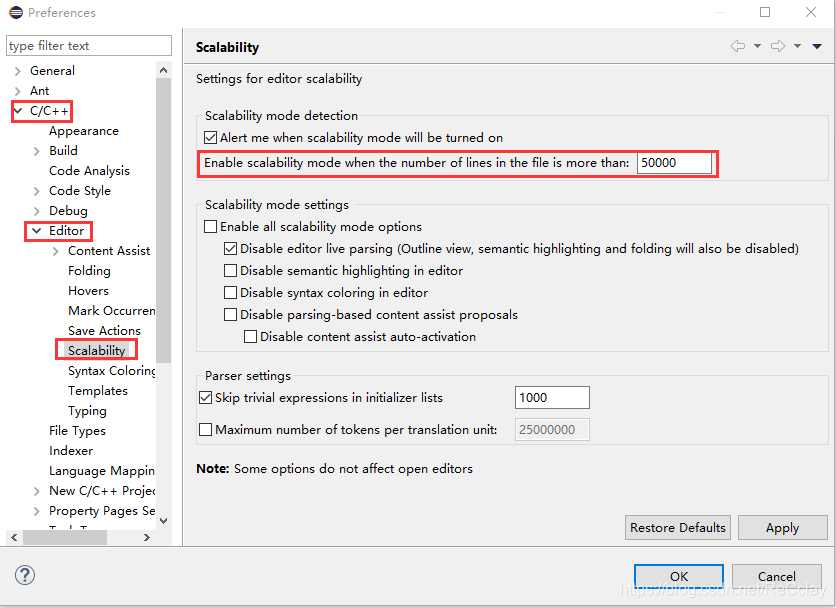
Task: Go back using the back arrow icon
Action: (x=738, y=46)
